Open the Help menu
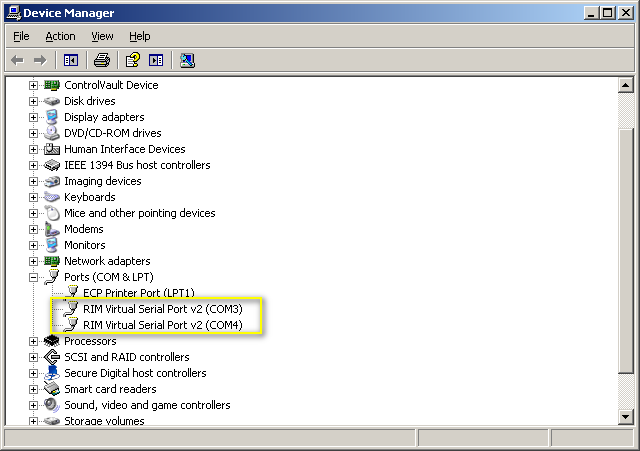Image resolution: width=640 pixels, height=451 pixels. (x=139, y=36)
